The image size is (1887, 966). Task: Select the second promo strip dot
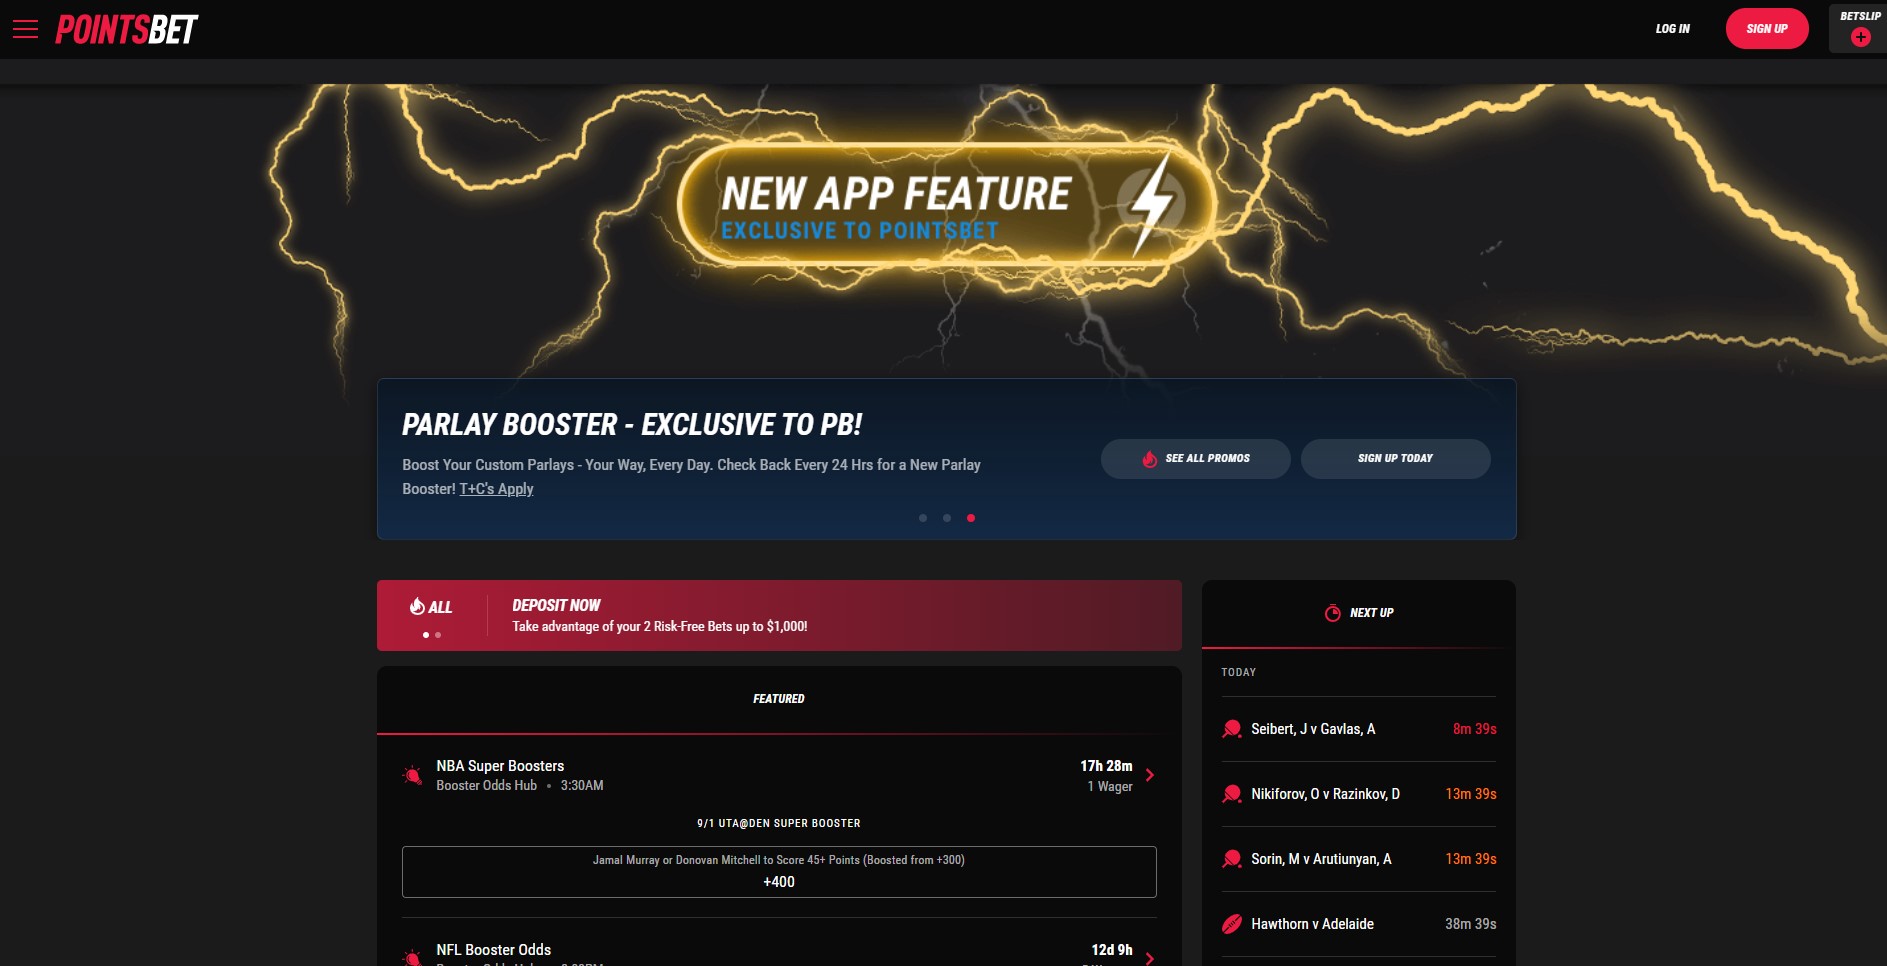[438, 635]
